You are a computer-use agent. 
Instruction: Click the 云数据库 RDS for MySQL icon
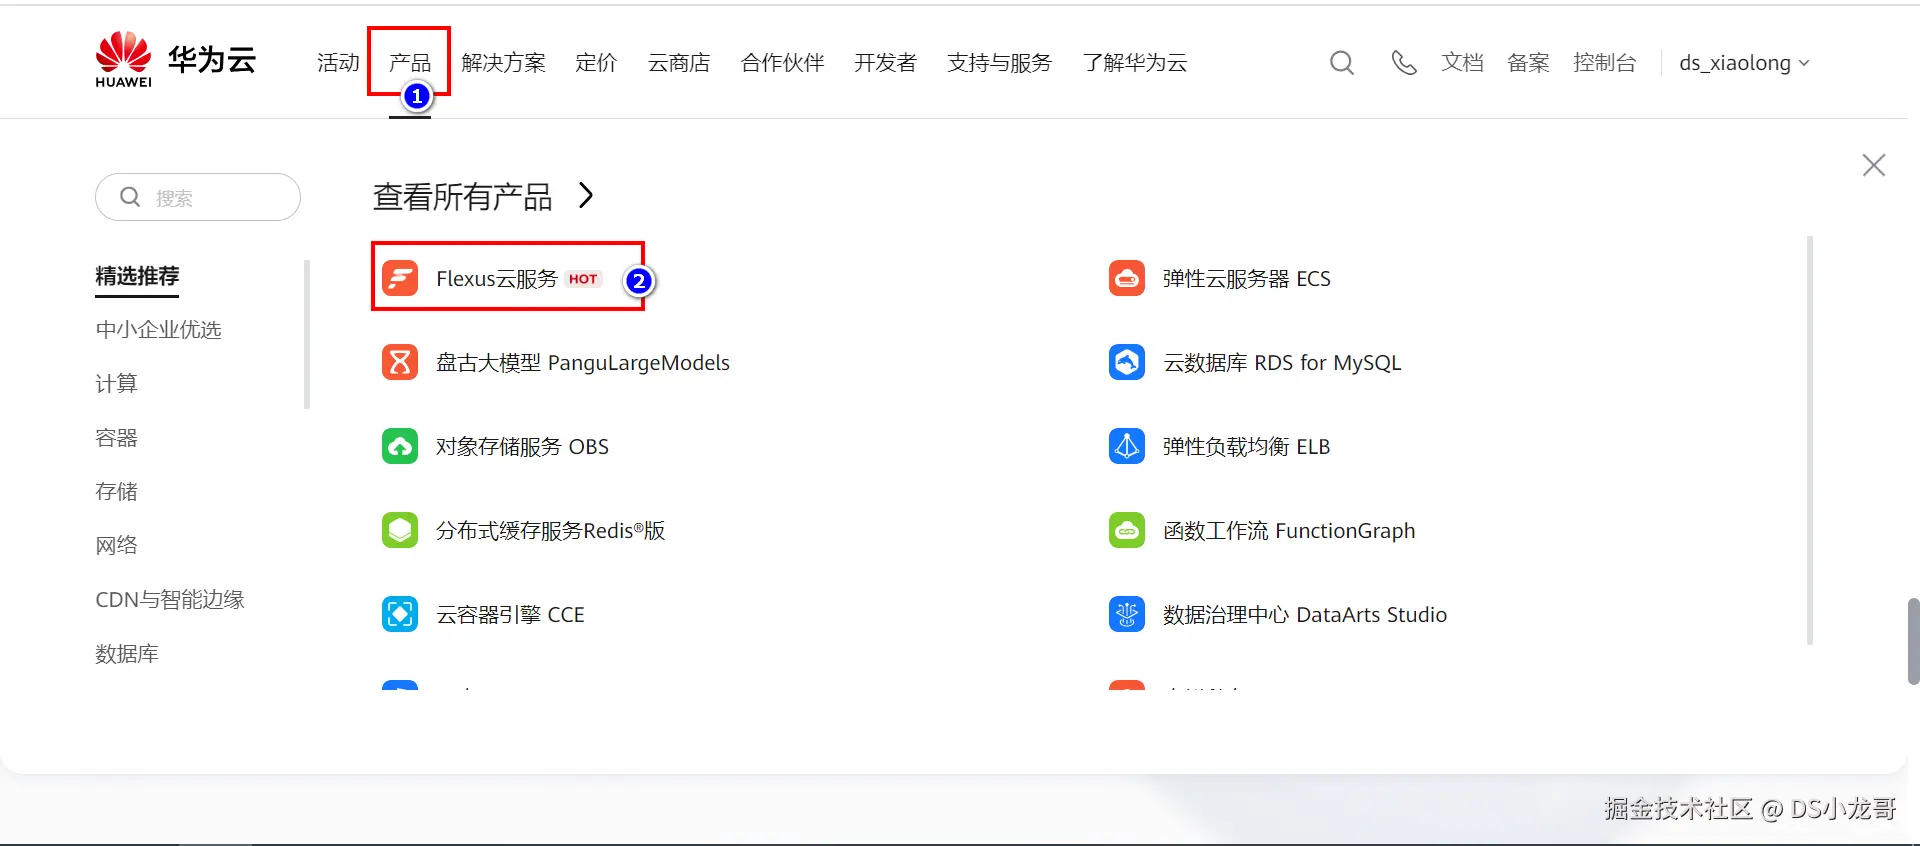tap(1127, 362)
